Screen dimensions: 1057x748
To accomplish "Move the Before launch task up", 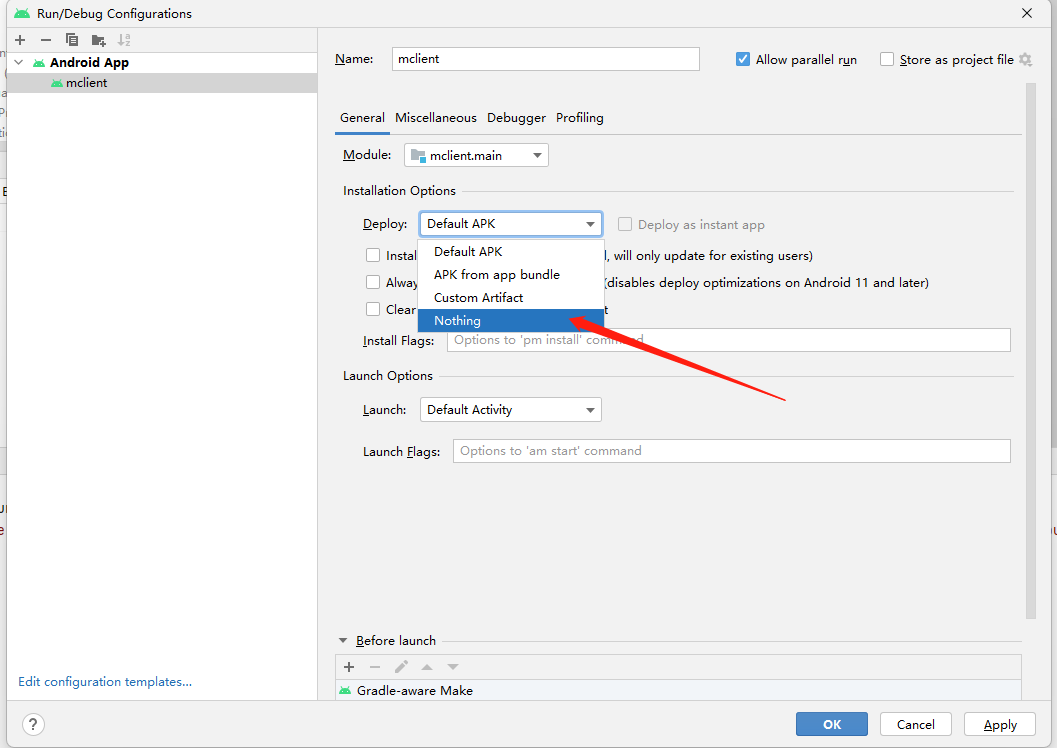I will 427,667.
